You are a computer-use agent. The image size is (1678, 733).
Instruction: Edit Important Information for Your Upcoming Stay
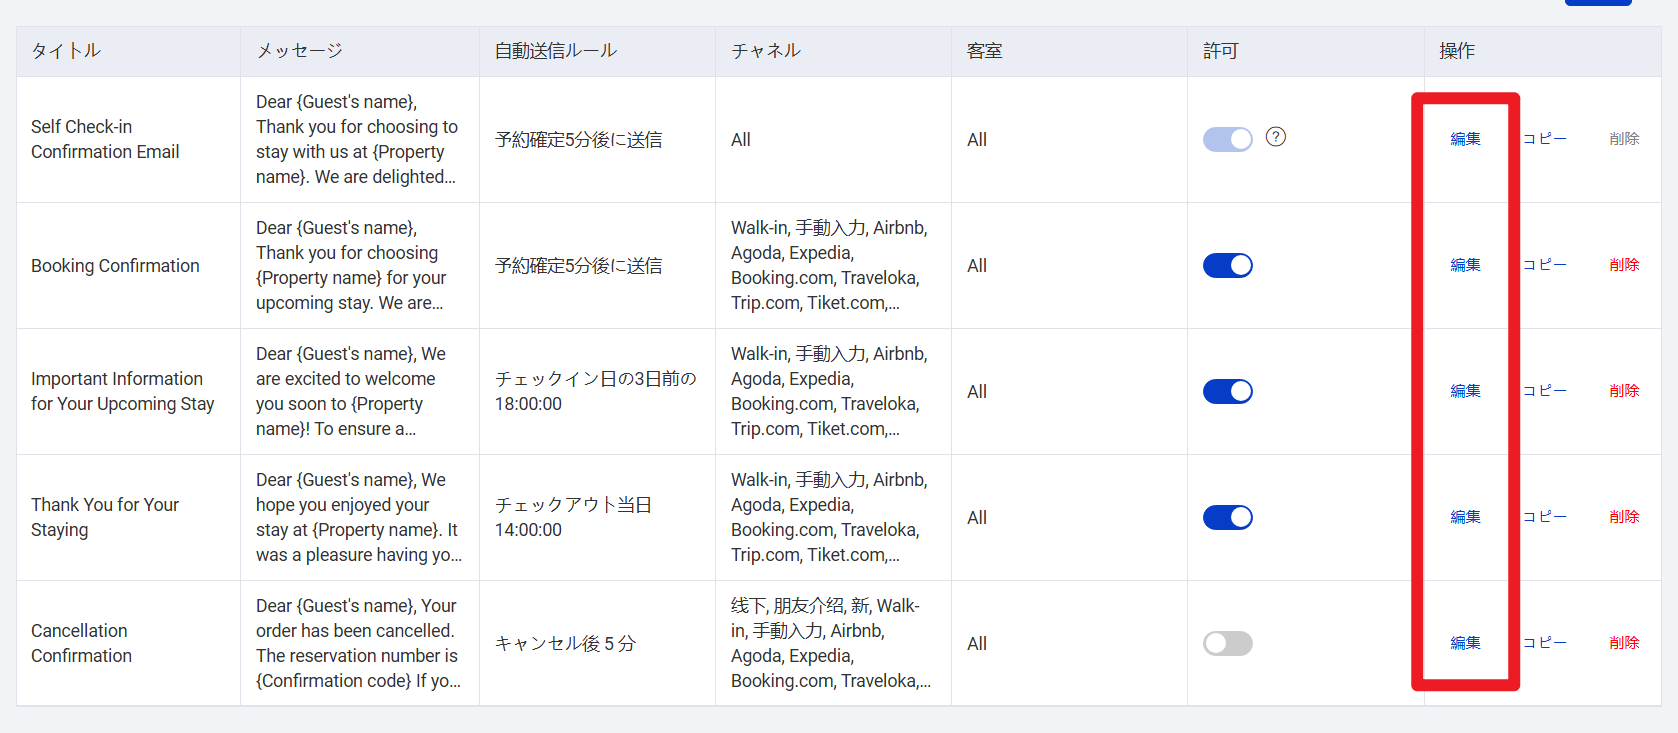pos(1465,391)
